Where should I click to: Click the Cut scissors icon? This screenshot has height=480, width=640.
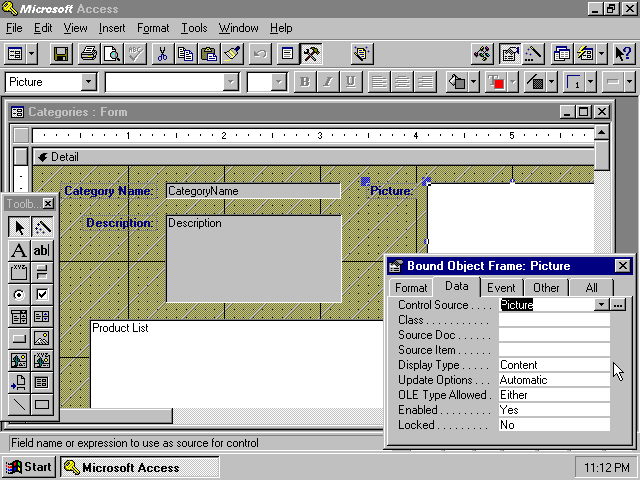[162, 54]
